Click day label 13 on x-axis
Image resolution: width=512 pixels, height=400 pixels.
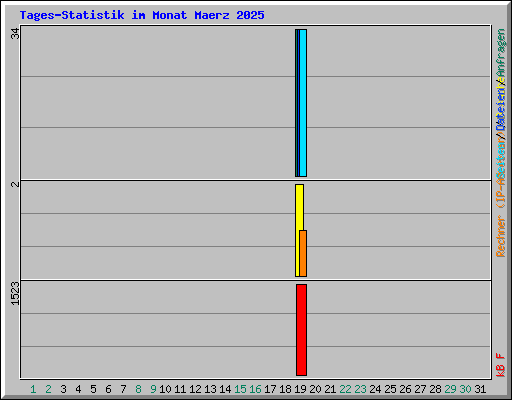click(210, 389)
